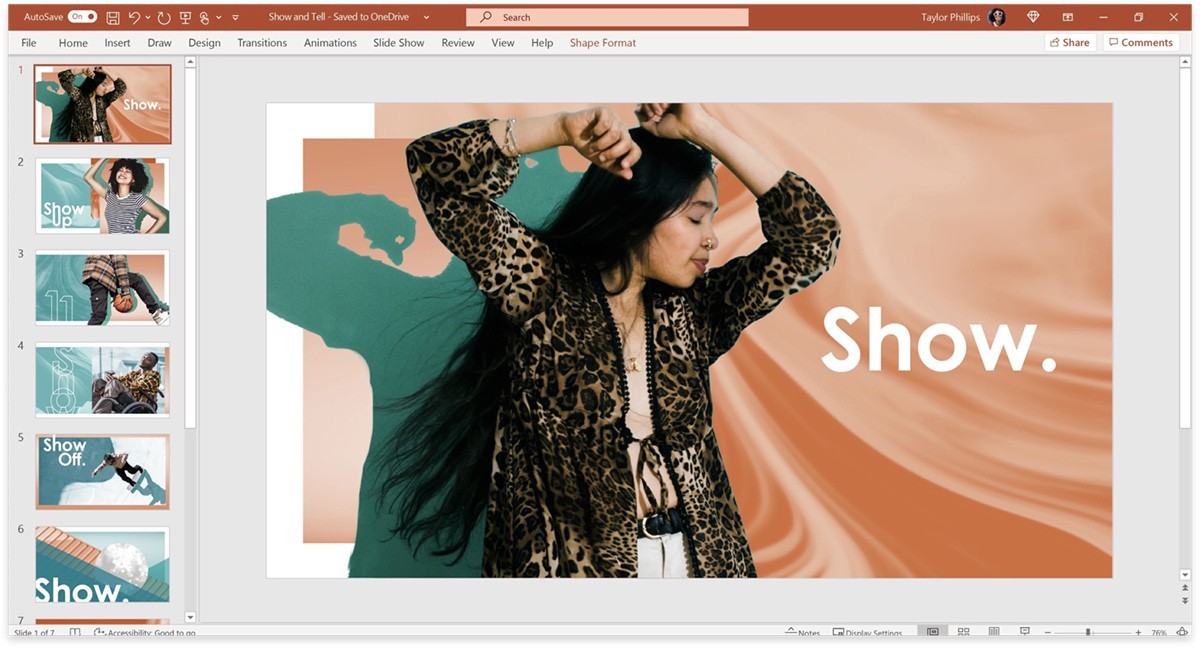Click into the Search box
Viewport: 1200px width, 648px height.
[x=607, y=17]
